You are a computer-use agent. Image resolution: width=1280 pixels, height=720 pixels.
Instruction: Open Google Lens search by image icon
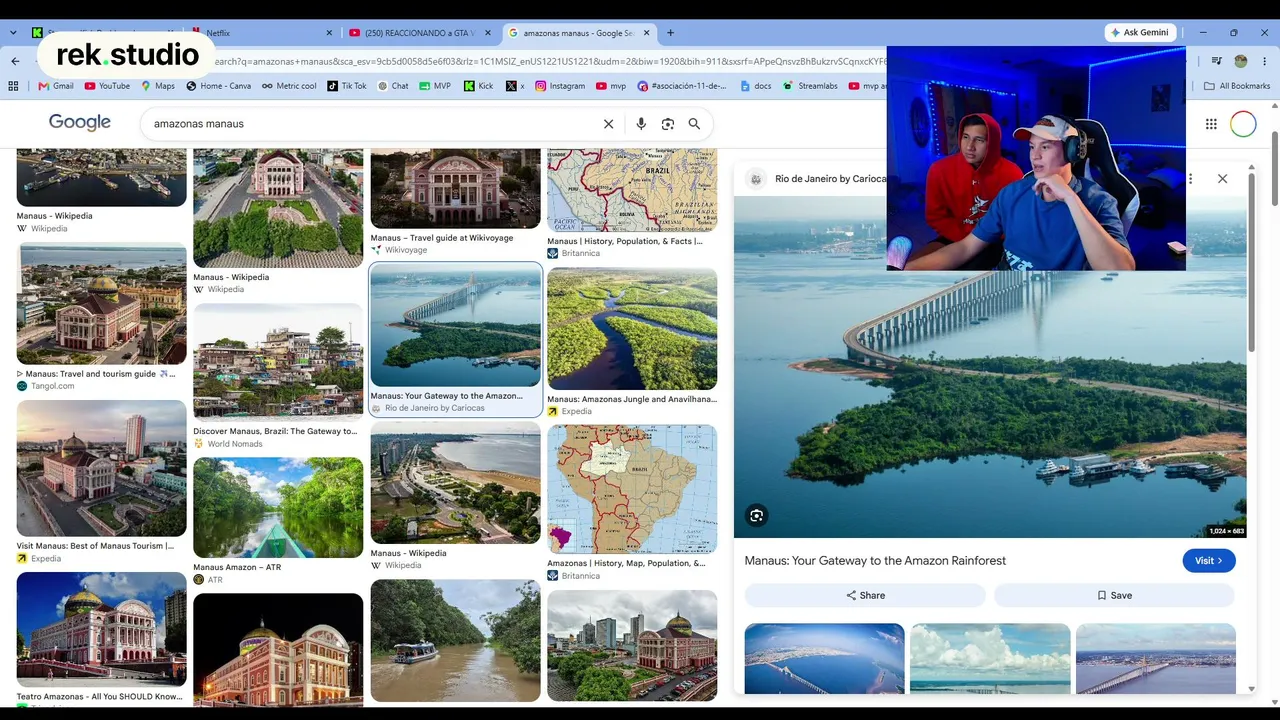point(668,124)
